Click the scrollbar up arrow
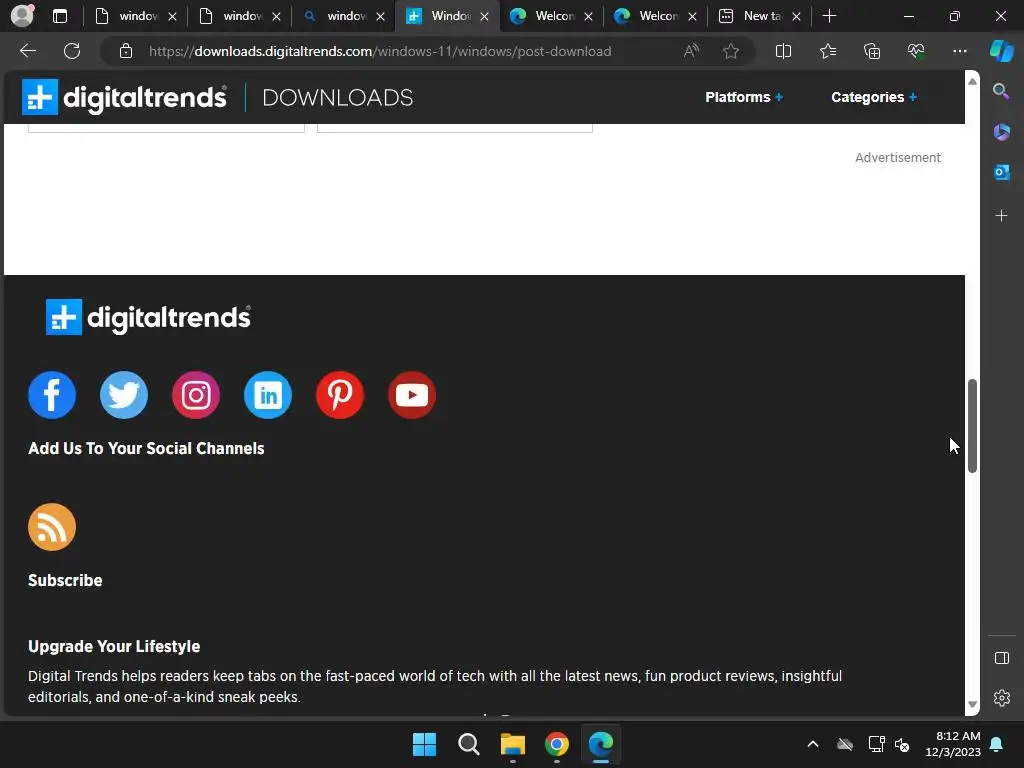This screenshot has height=768, width=1024. (x=972, y=82)
